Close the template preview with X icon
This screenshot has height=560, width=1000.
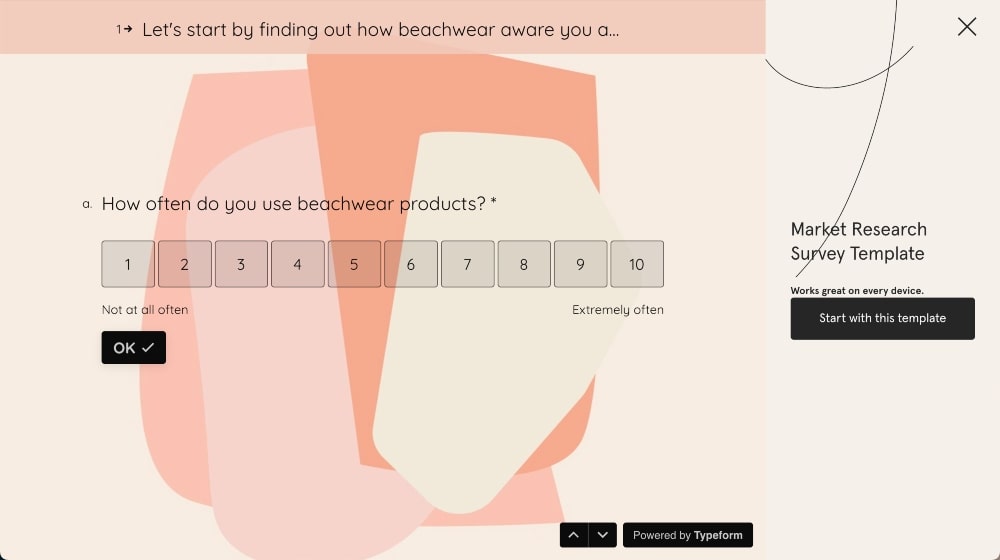966,27
